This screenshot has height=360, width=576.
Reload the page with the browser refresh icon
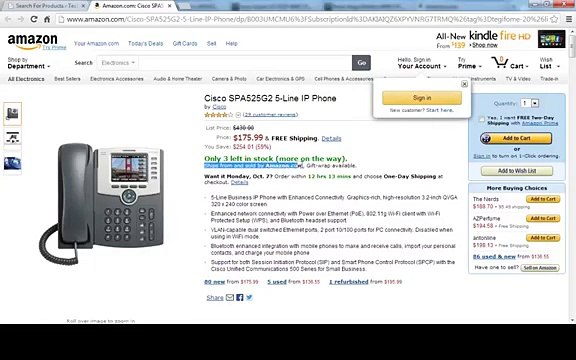coord(34,19)
